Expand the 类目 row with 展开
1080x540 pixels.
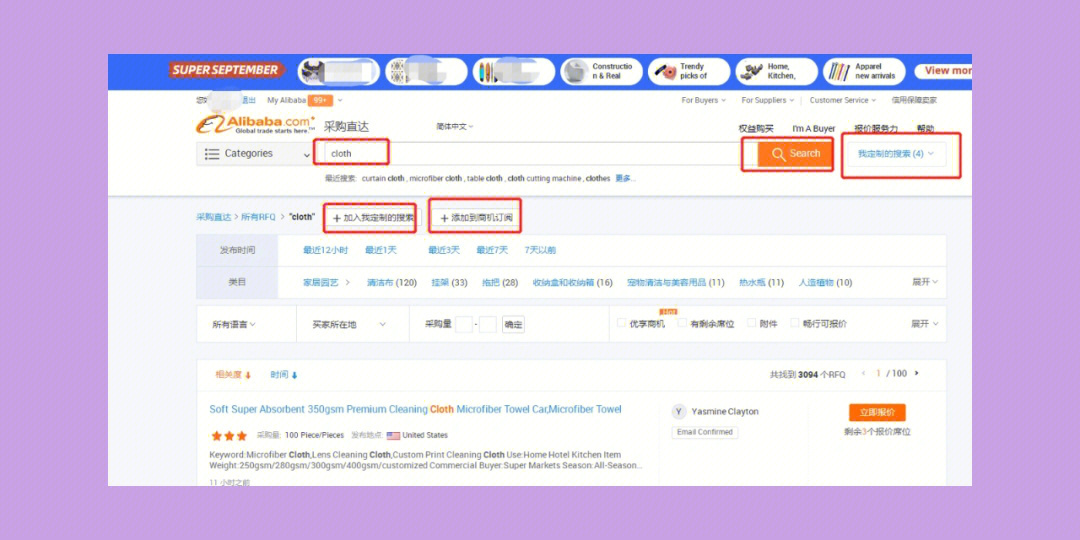pyautogui.click(x=925, y=282)
